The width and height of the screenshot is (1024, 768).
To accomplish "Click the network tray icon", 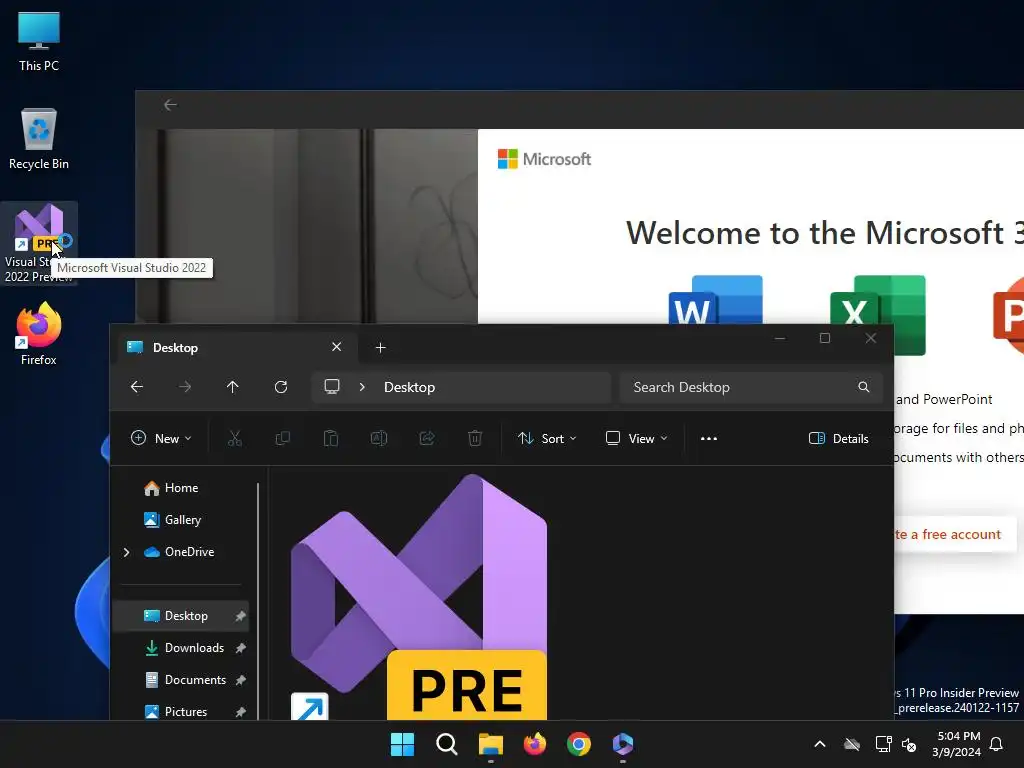I will point(882,744).
